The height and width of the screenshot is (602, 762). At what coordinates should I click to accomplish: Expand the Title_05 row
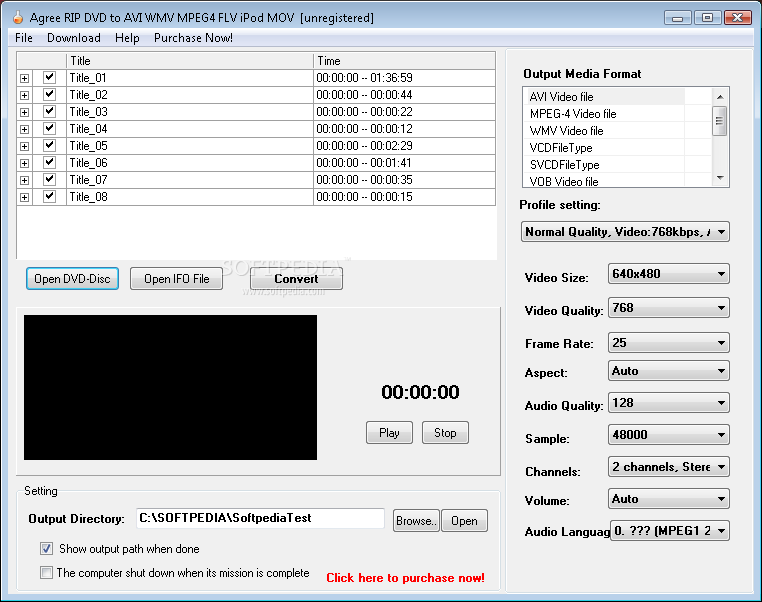24,146
